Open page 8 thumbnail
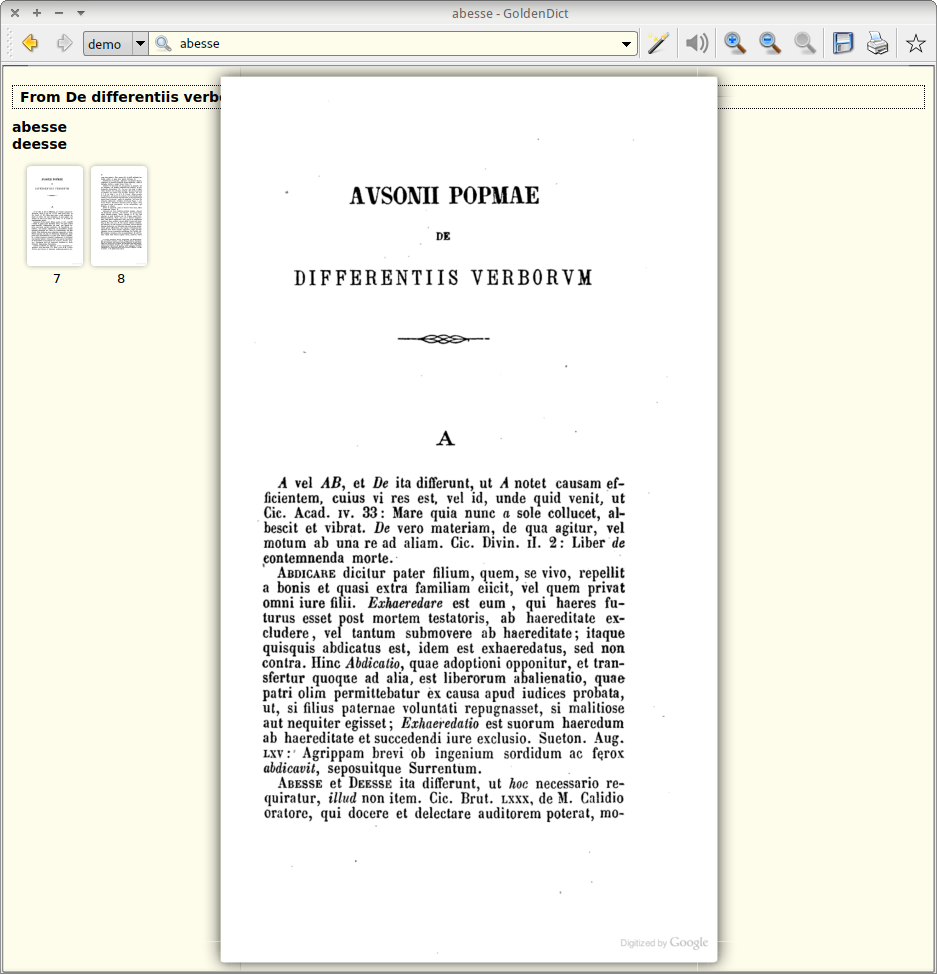This screenshot has width=937, height=974. click(119, 216)
